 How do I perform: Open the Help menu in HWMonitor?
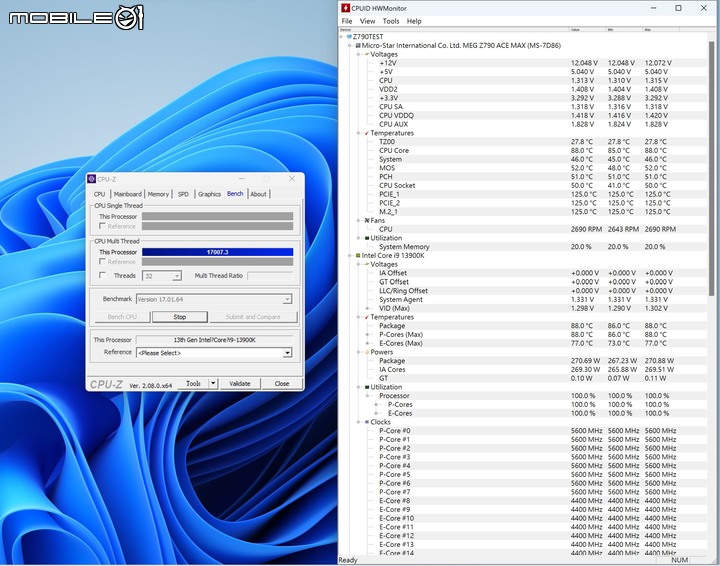point(414,21)
